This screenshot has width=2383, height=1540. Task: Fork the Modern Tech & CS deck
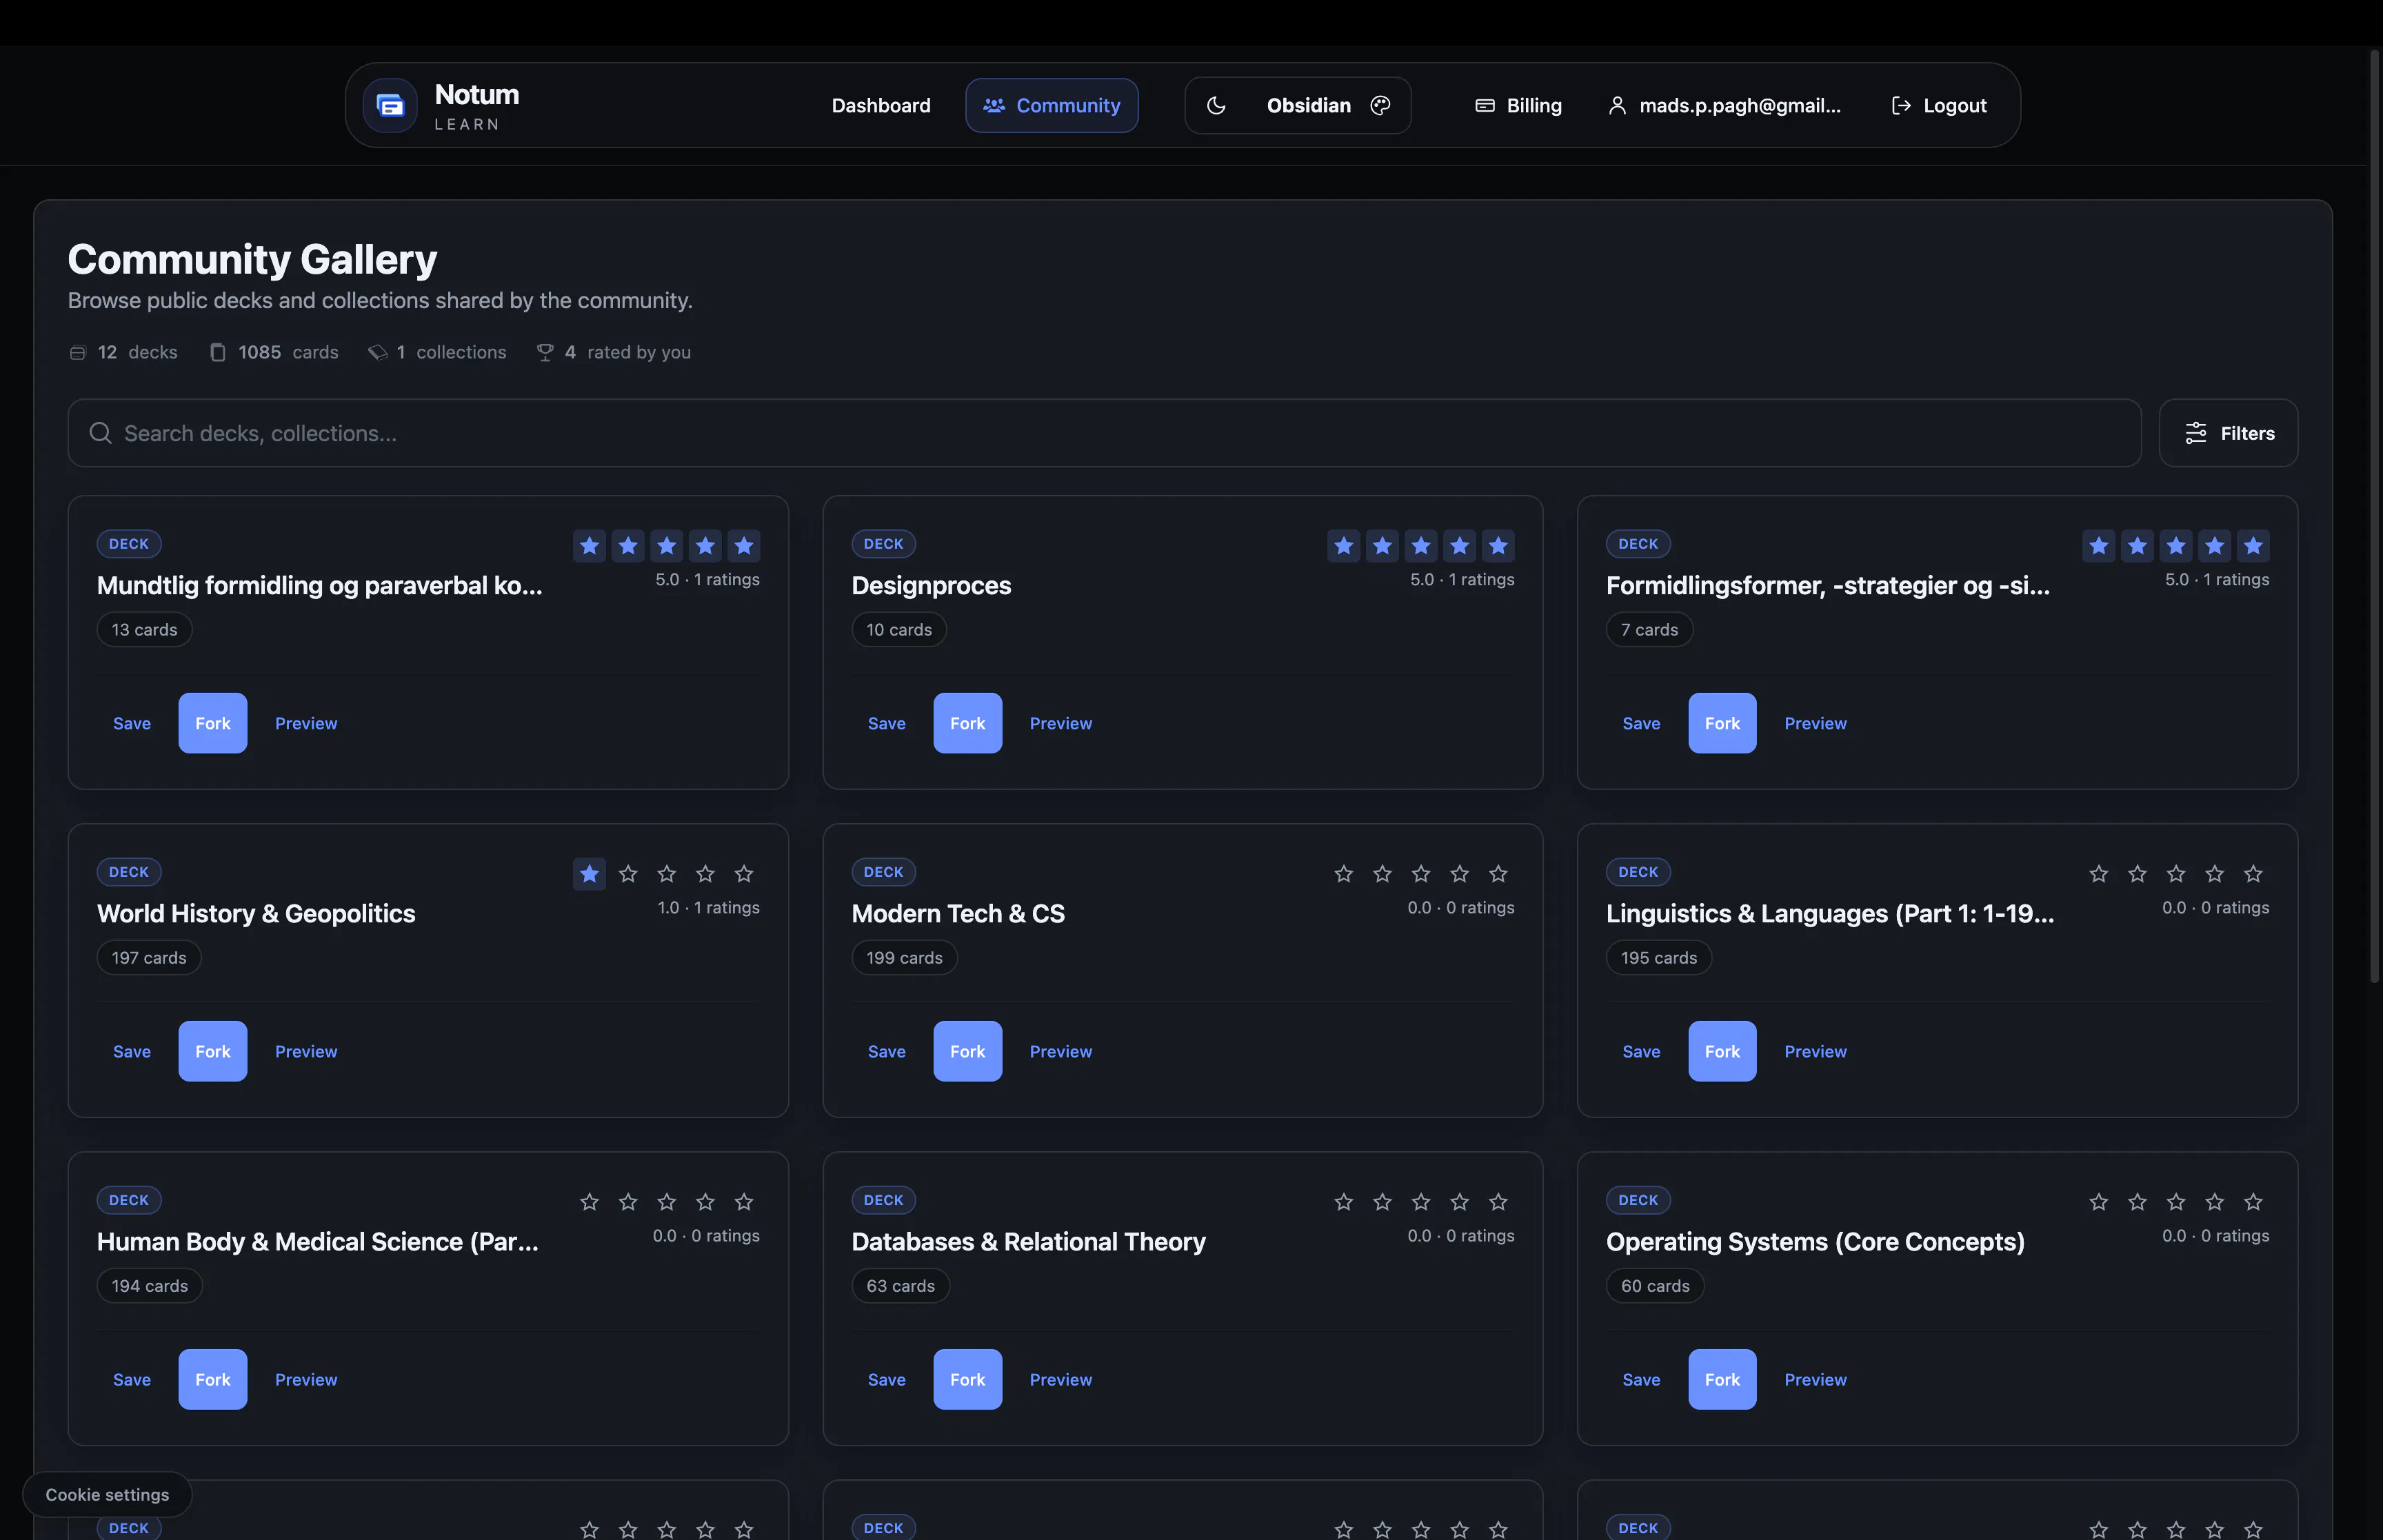(968, 1051)
